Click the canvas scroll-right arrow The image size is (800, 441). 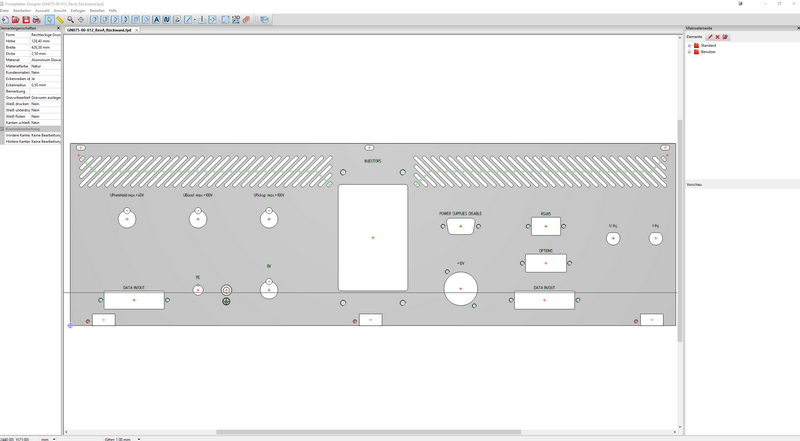pos(674,432)
